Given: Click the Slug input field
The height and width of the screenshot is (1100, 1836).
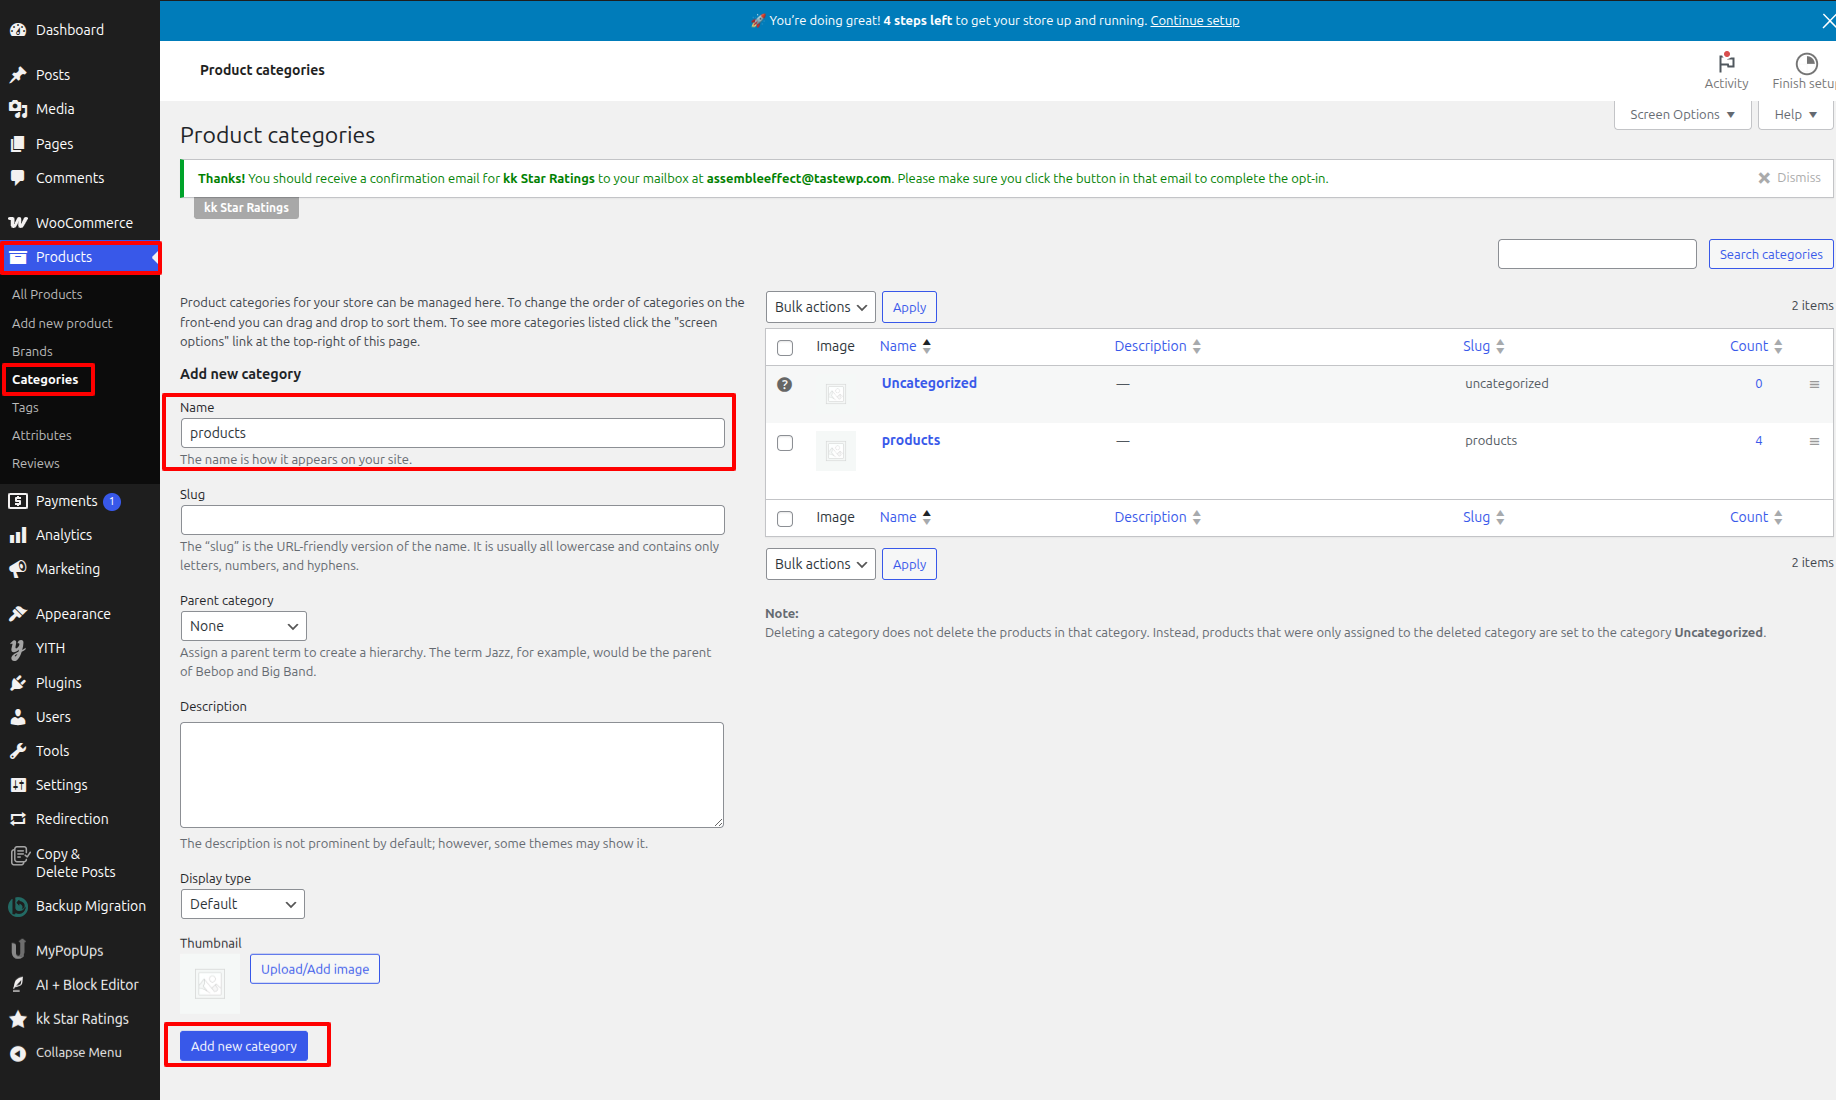Looking at the screenshot, I should (452, 520).
